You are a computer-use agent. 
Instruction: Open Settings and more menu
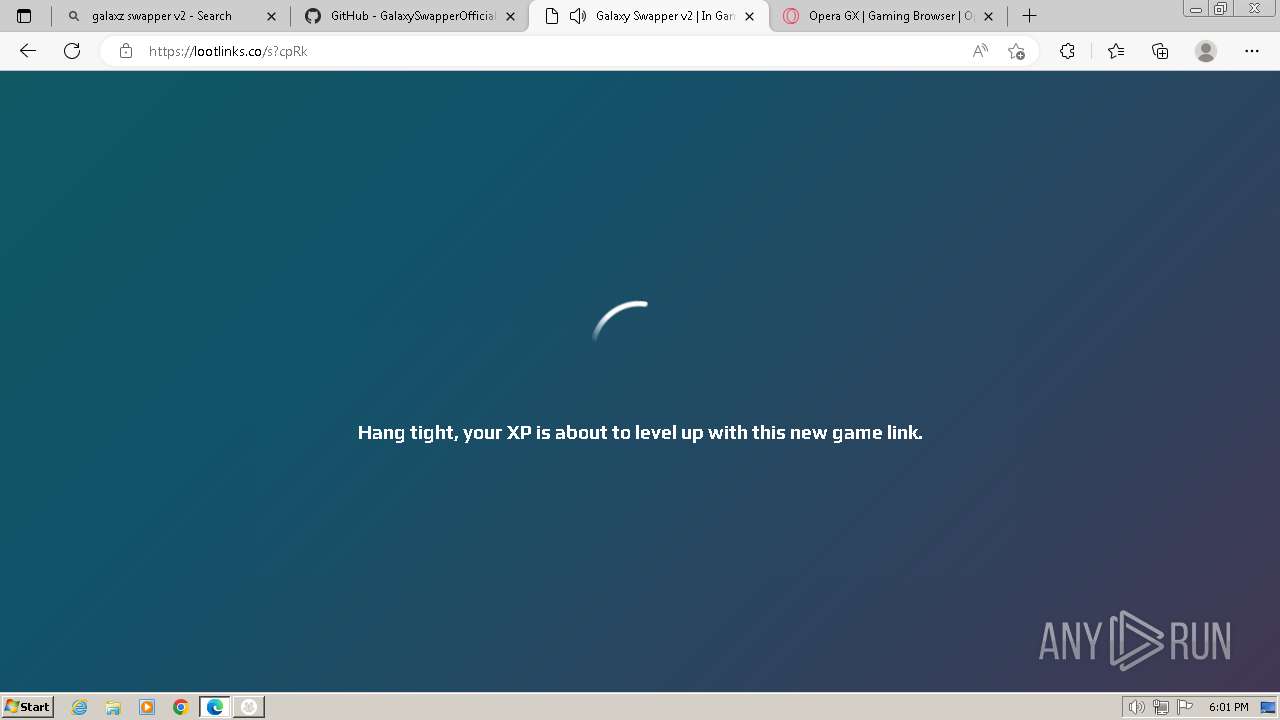1252,51
